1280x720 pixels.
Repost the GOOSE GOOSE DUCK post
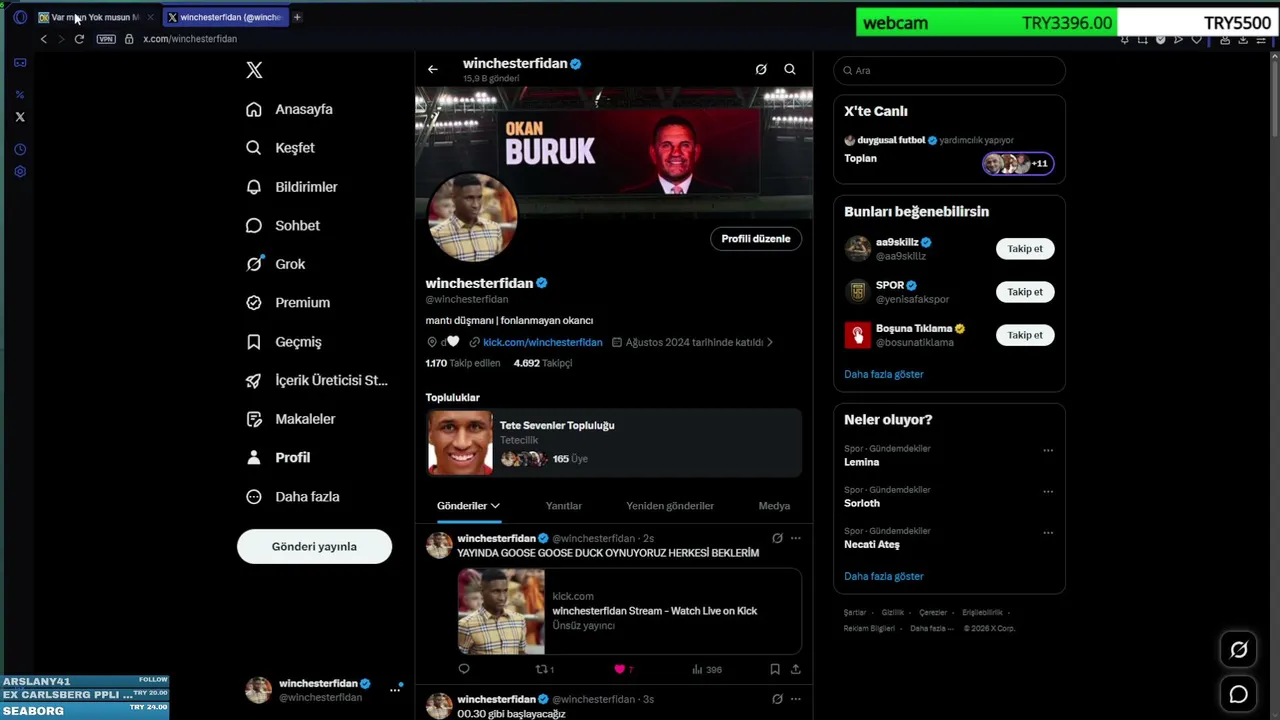point(545,669)
